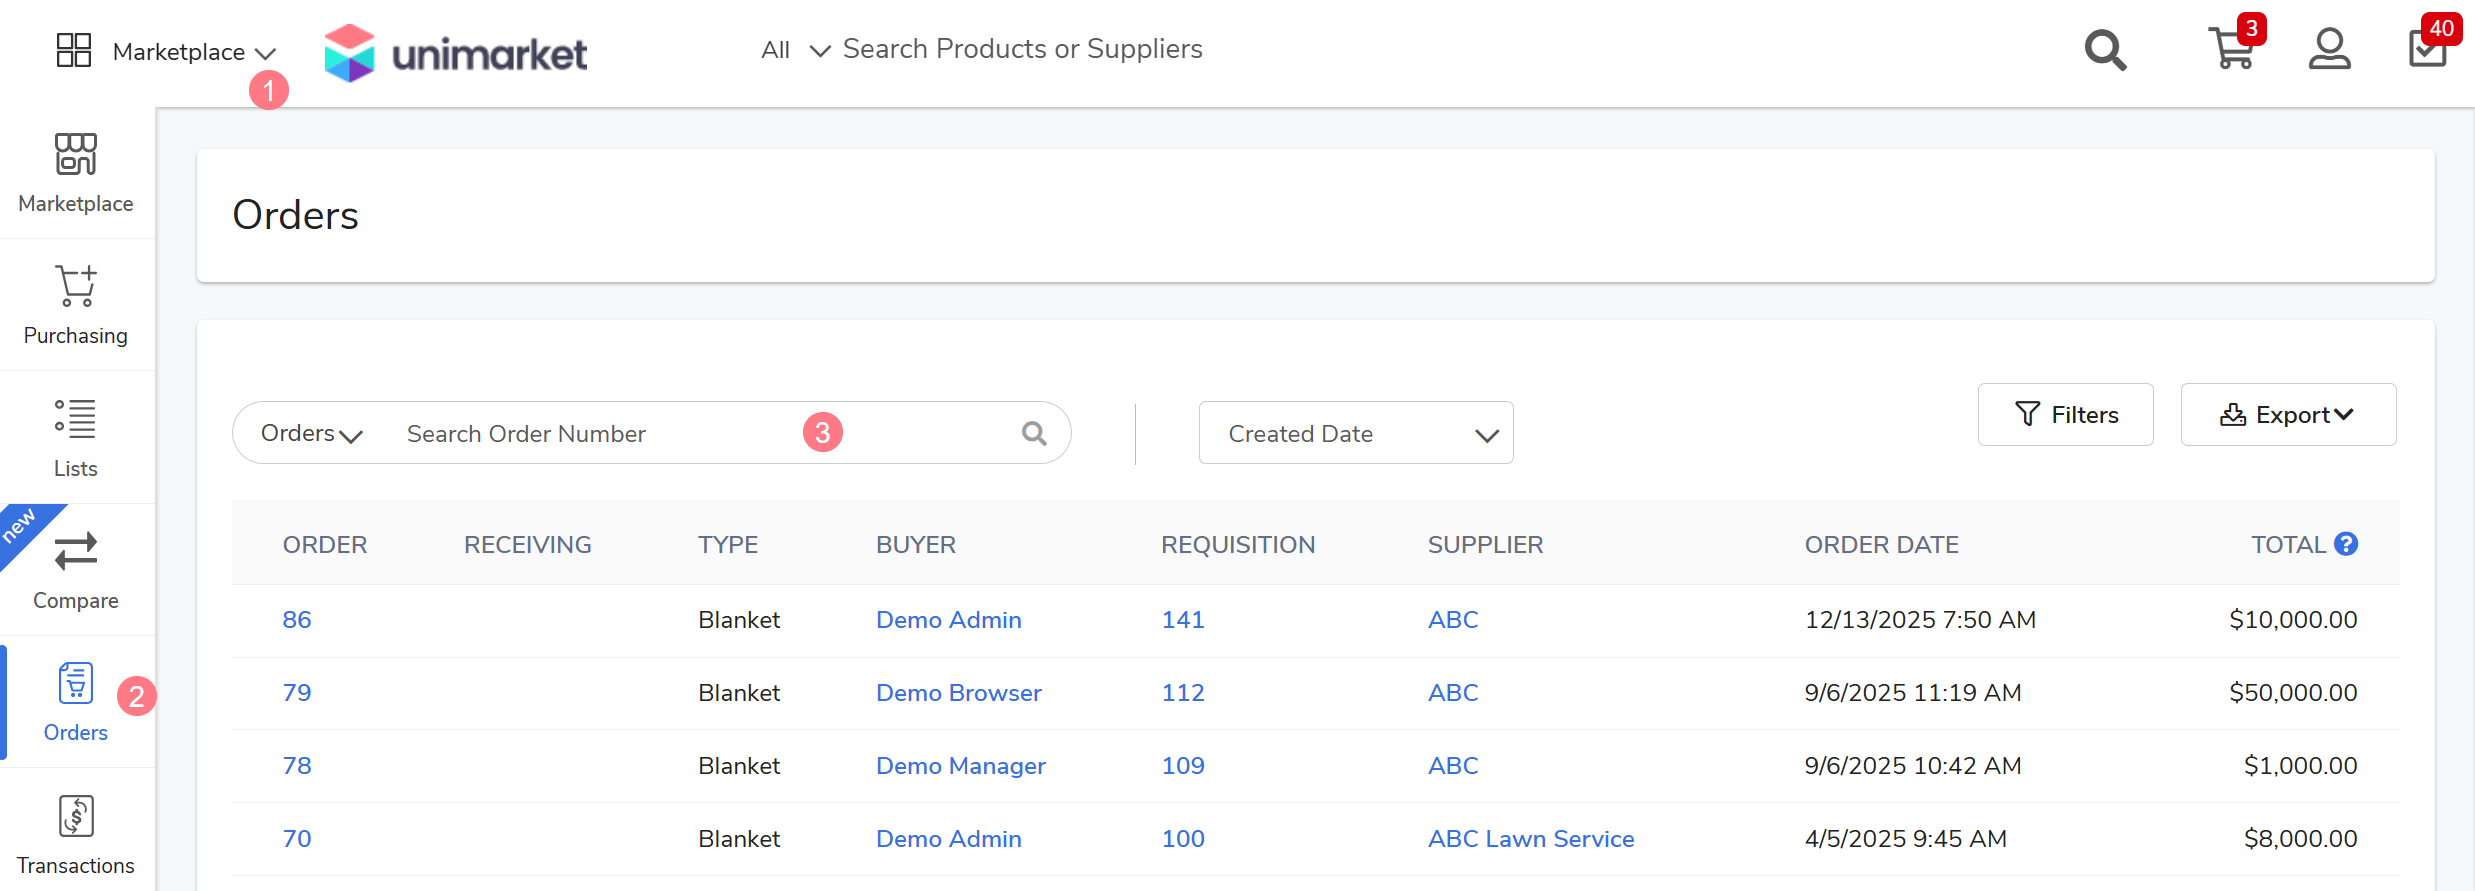Screen dimensions: 2475x891
Task: Click the order search magnifier icon
Action: (x=1034, y=433)
